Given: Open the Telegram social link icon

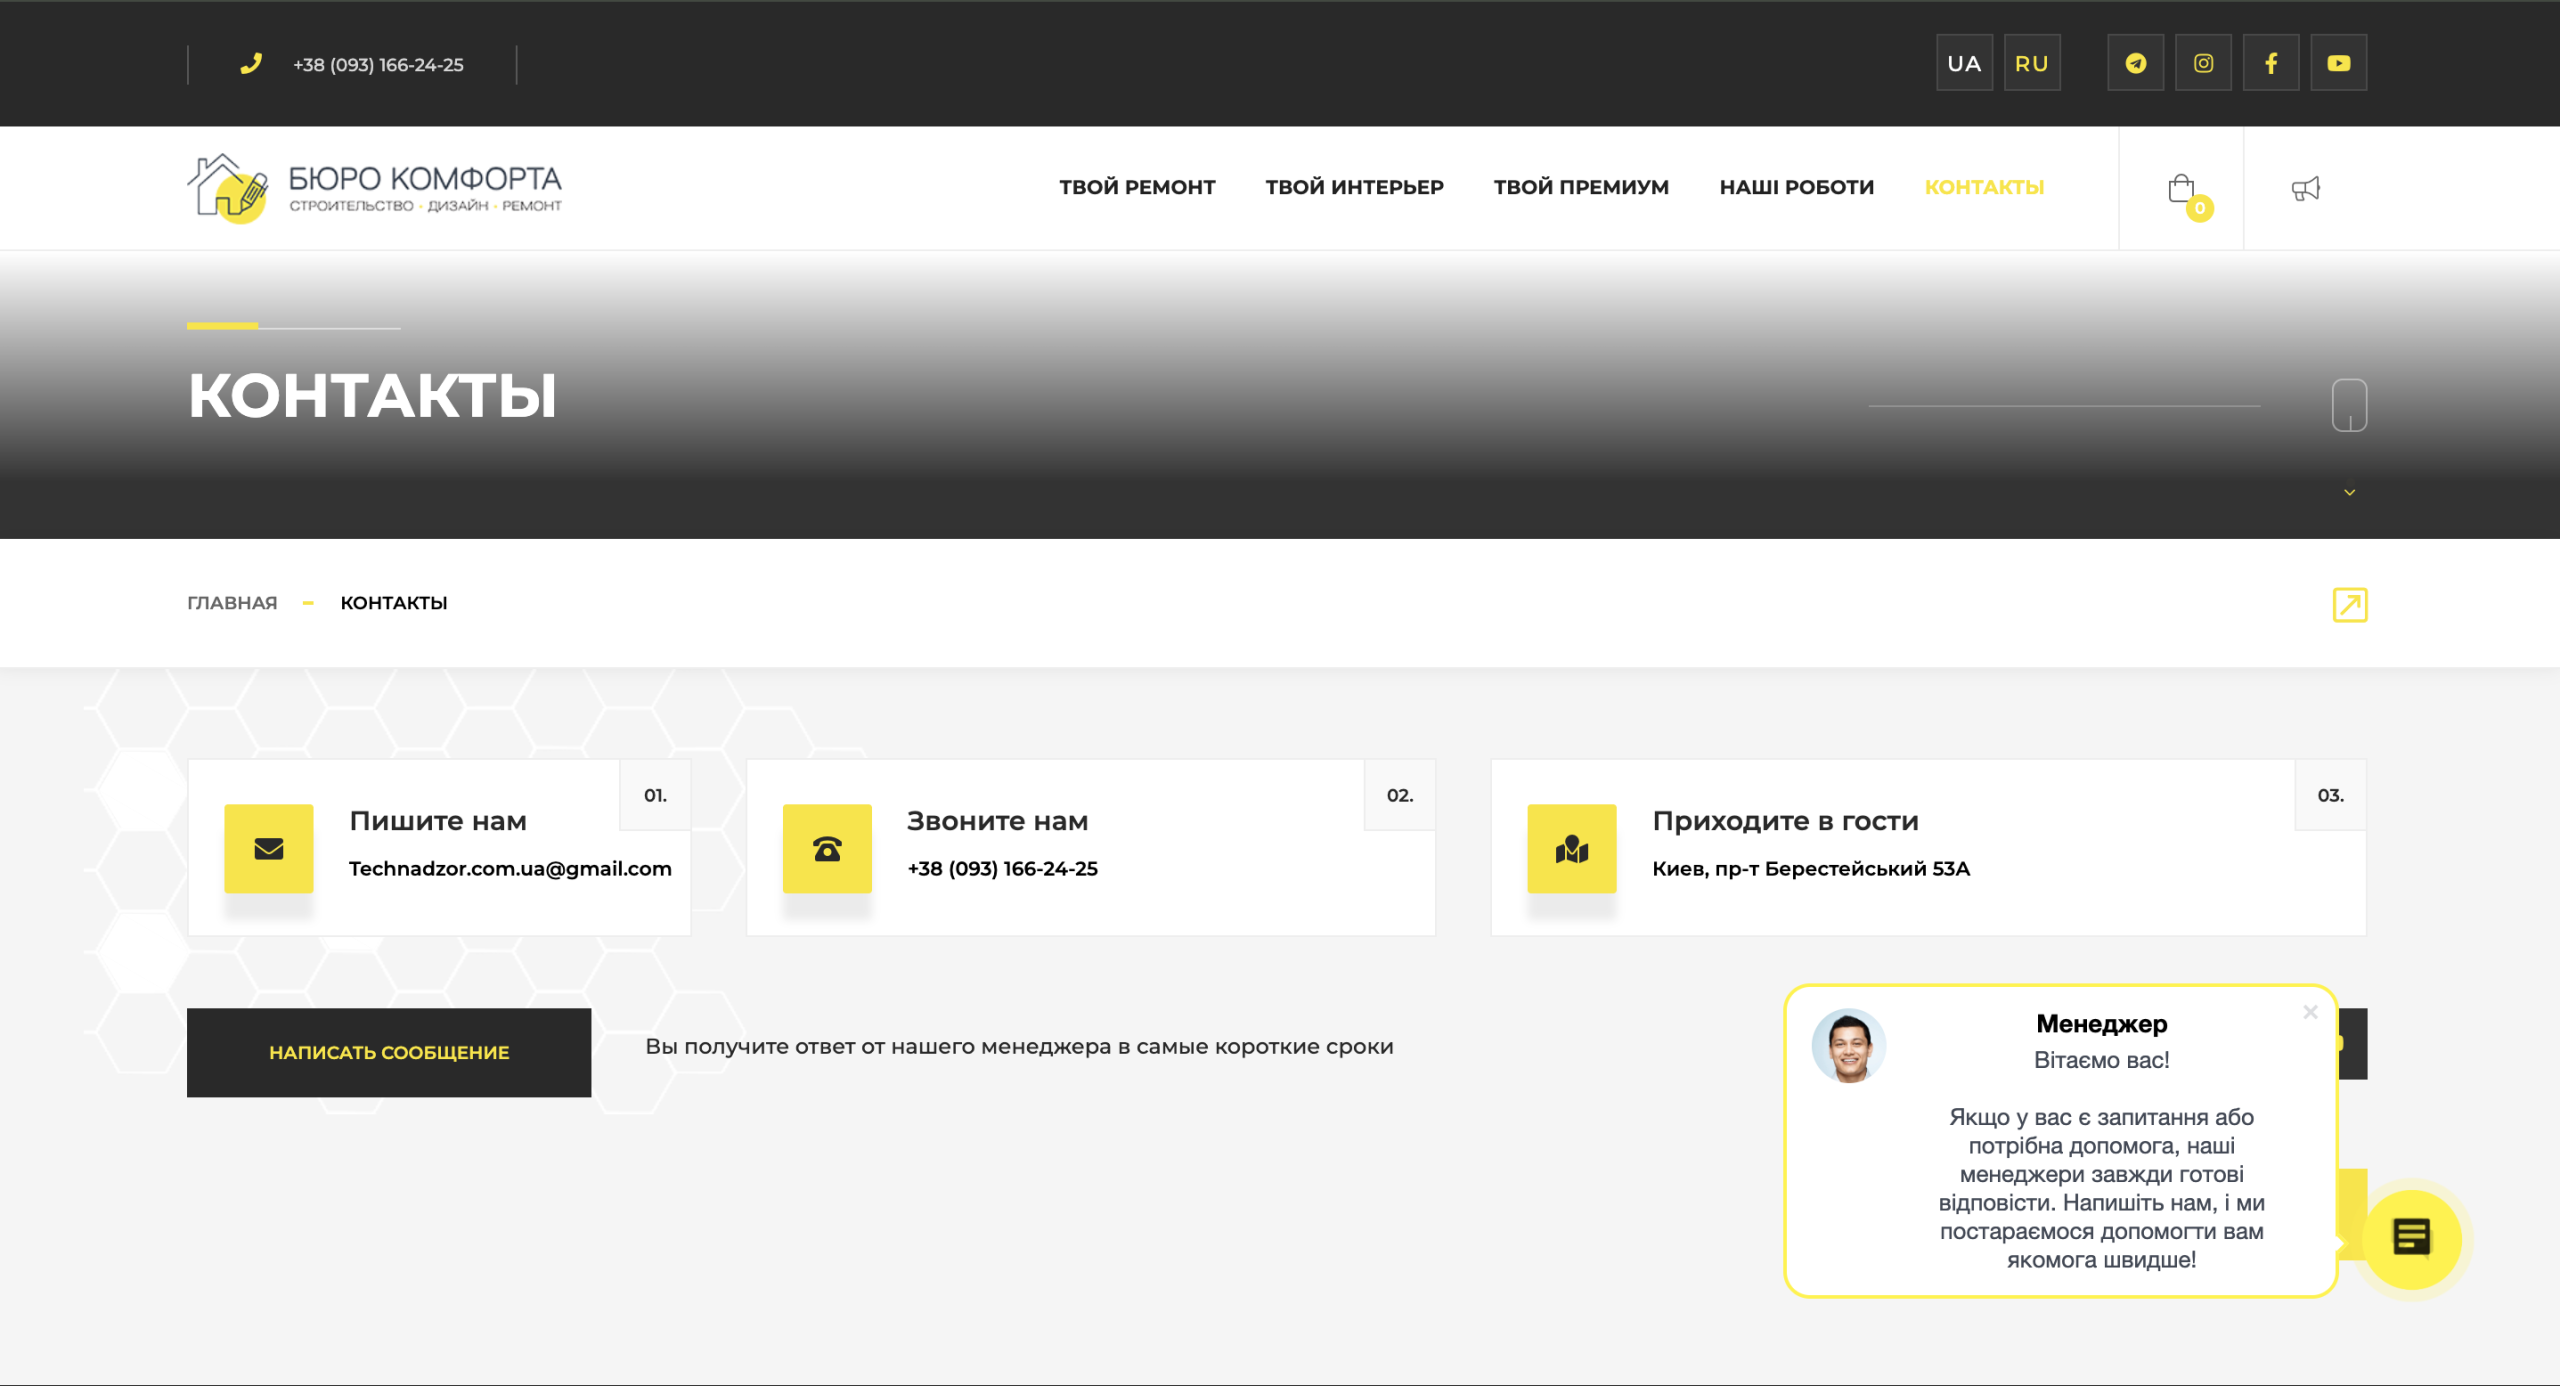Looking at the screenshot, I should (2135, 63).
